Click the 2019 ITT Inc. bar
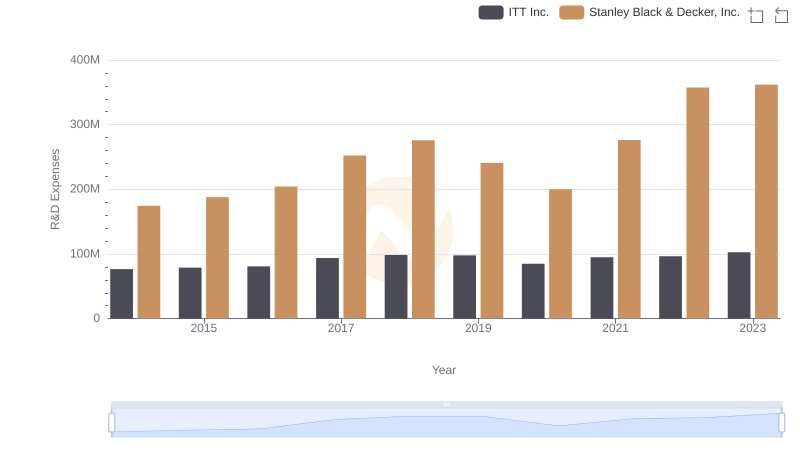800x461 pixels. (464, 287)
